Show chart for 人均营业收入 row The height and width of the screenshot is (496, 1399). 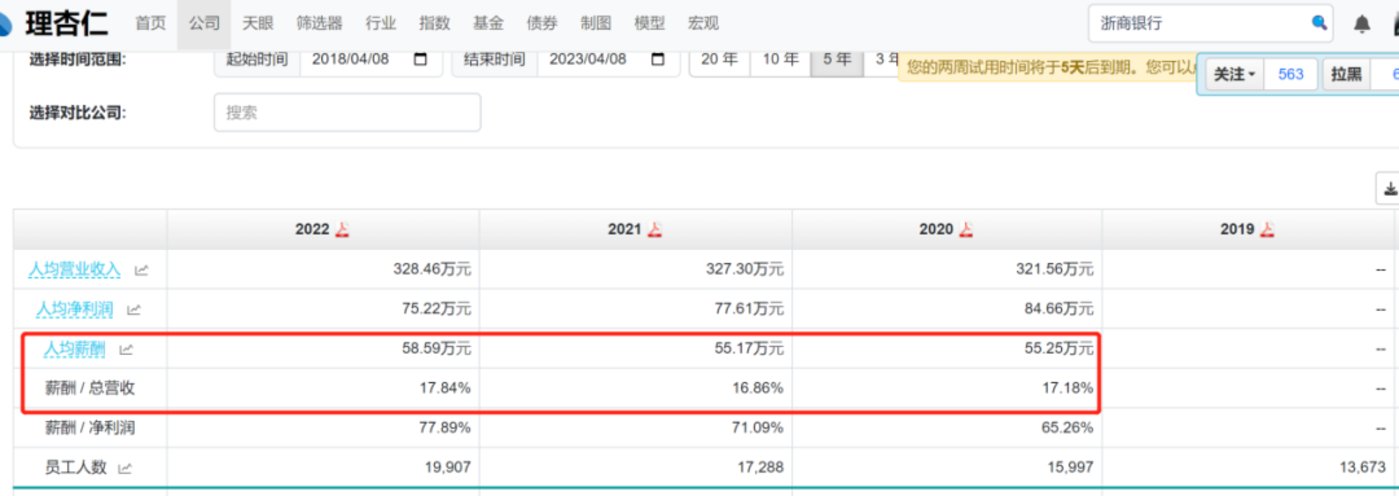pyautogui.click(x=141, y=270)
